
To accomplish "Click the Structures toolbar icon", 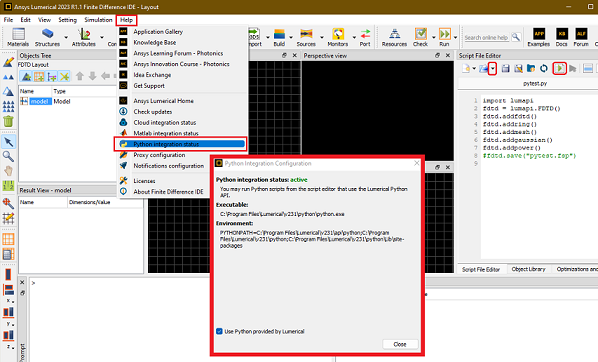I will pos(47,34).
